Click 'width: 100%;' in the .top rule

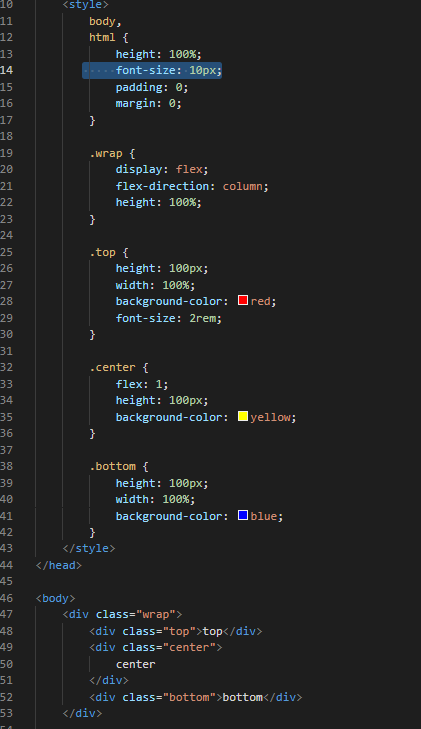click(x=156, y=285)
